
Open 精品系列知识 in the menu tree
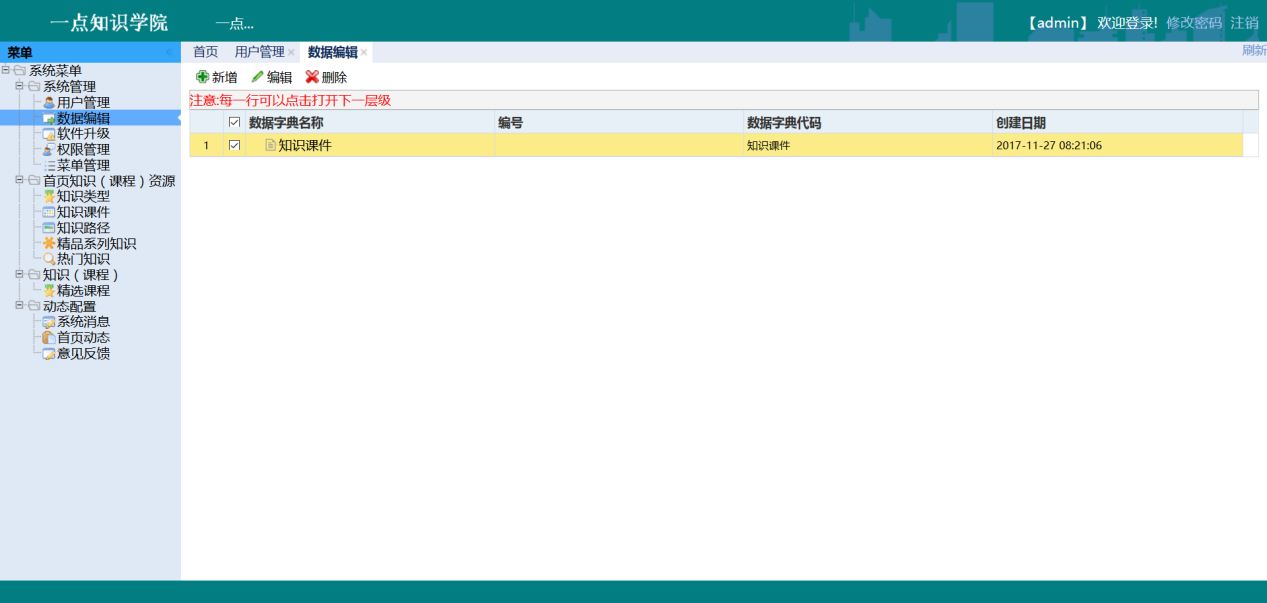tap(96, 244)
